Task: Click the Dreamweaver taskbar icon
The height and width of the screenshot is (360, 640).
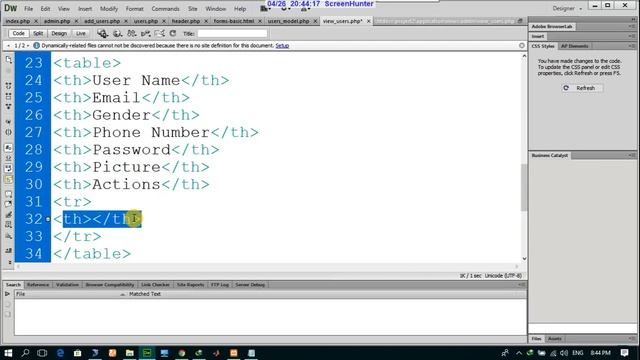Action: click(x=147, y=353)
